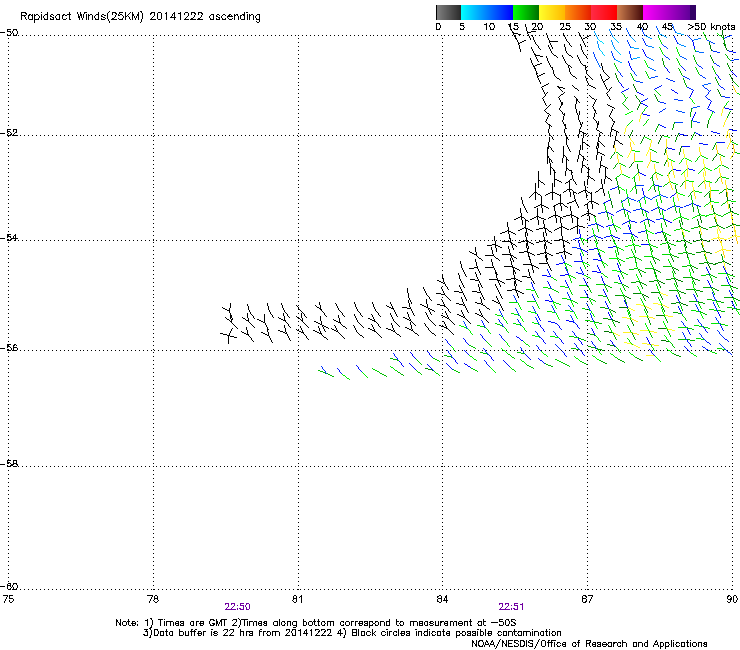
Task: Click the '90' longitude axis label
Action: click(732, 599)
